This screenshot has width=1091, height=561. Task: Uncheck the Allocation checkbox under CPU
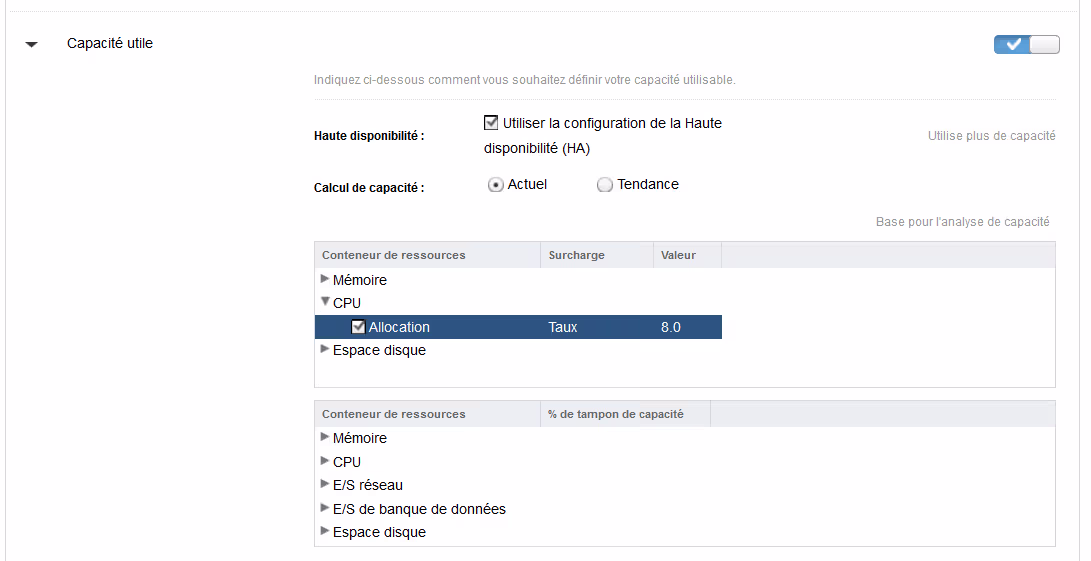point(358,327)
